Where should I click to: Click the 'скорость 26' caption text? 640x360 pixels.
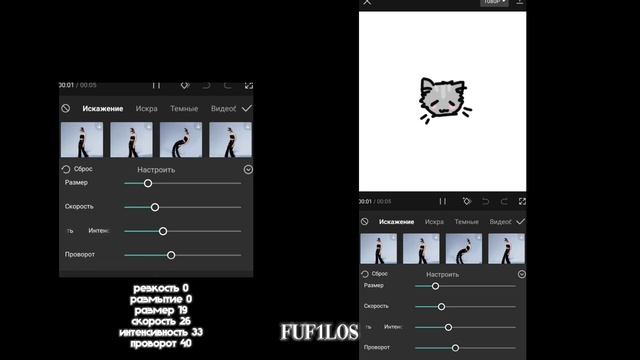(x=161, y=321)
